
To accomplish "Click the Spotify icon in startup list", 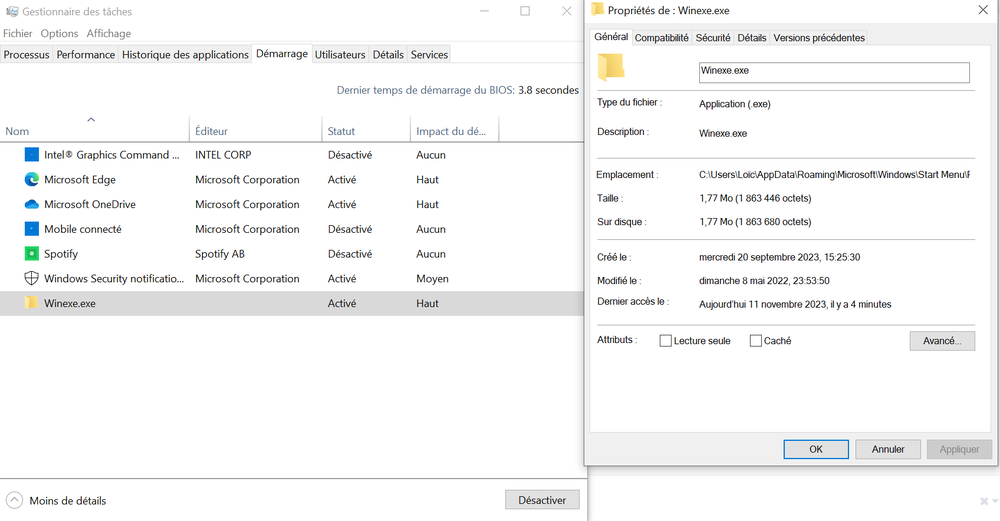I will coord(31,254).
